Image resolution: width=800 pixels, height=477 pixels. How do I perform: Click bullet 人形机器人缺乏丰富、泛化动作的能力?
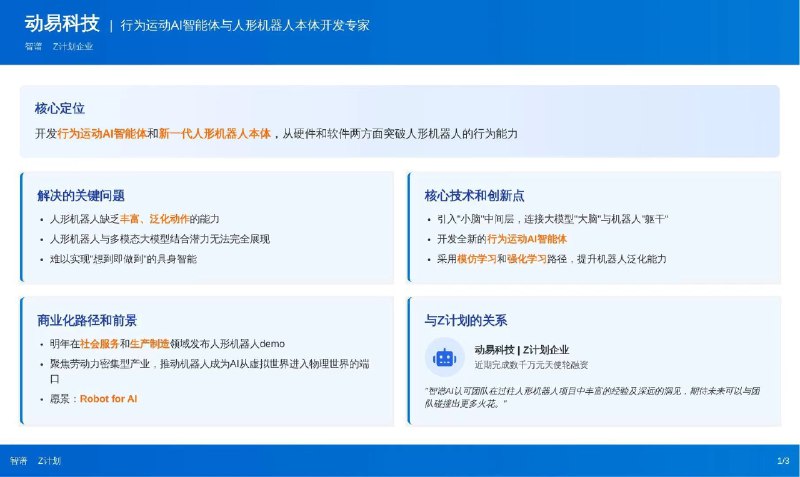coord(135,219)
